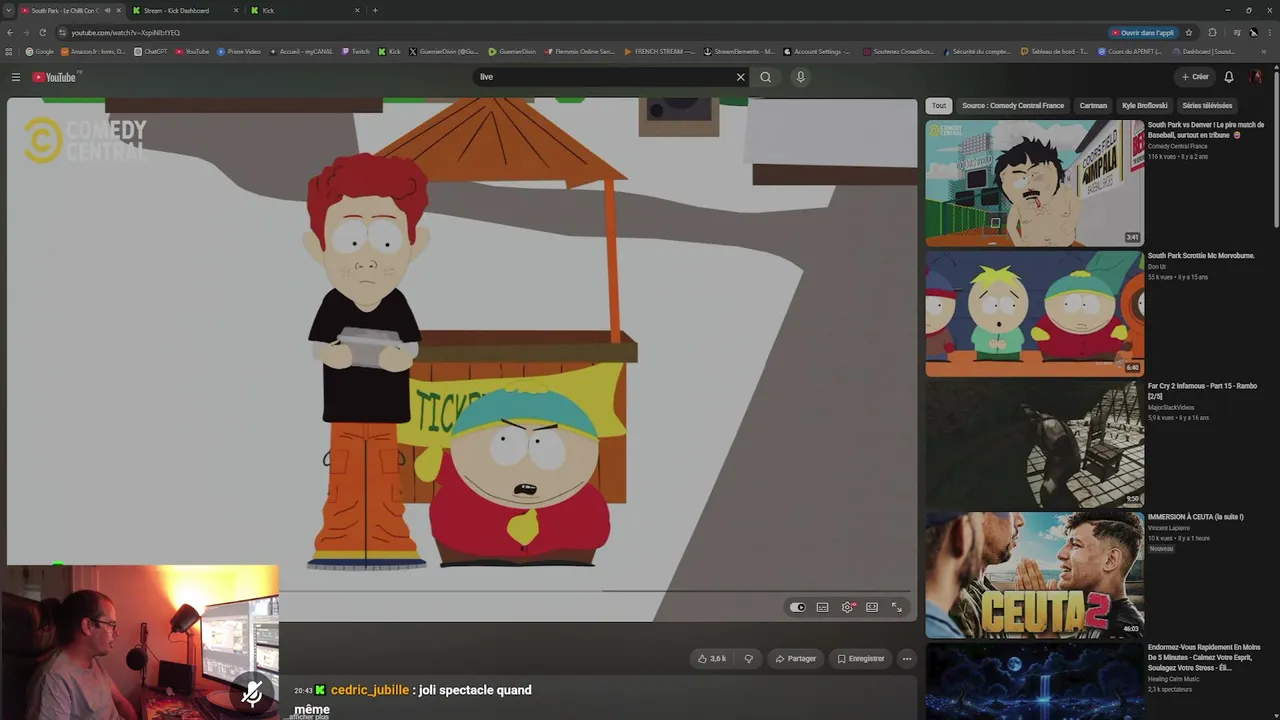Screen dimensions: 1280x720
Task: Close the South Park browser tab
Action: click(118, 10)
